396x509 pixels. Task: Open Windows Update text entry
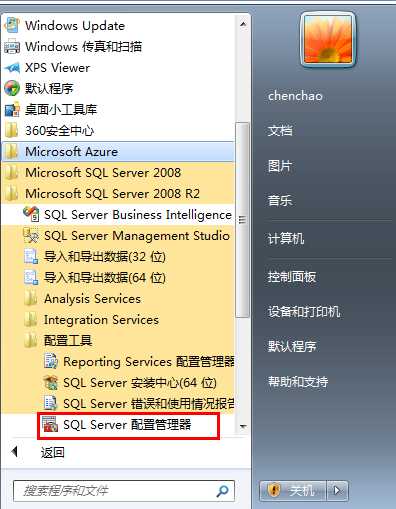[75, 26]
